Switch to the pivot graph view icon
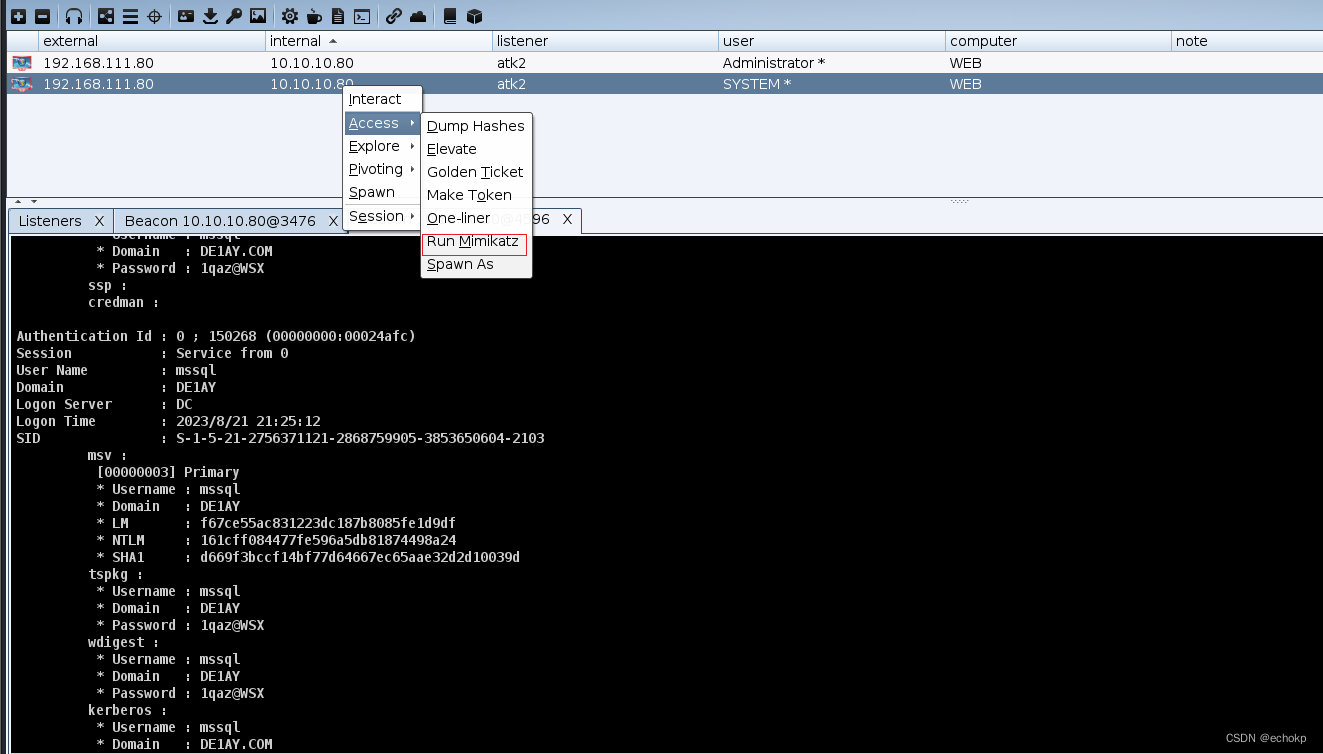Viewport: 1323px width, 754px height. pyautogui.click(x=106, y=16)
